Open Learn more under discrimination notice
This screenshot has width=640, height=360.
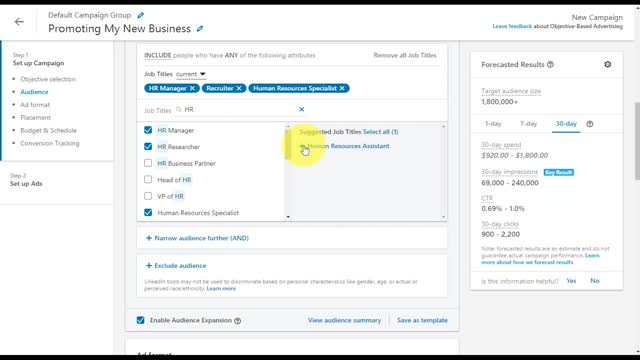click(x=221, y=289)
